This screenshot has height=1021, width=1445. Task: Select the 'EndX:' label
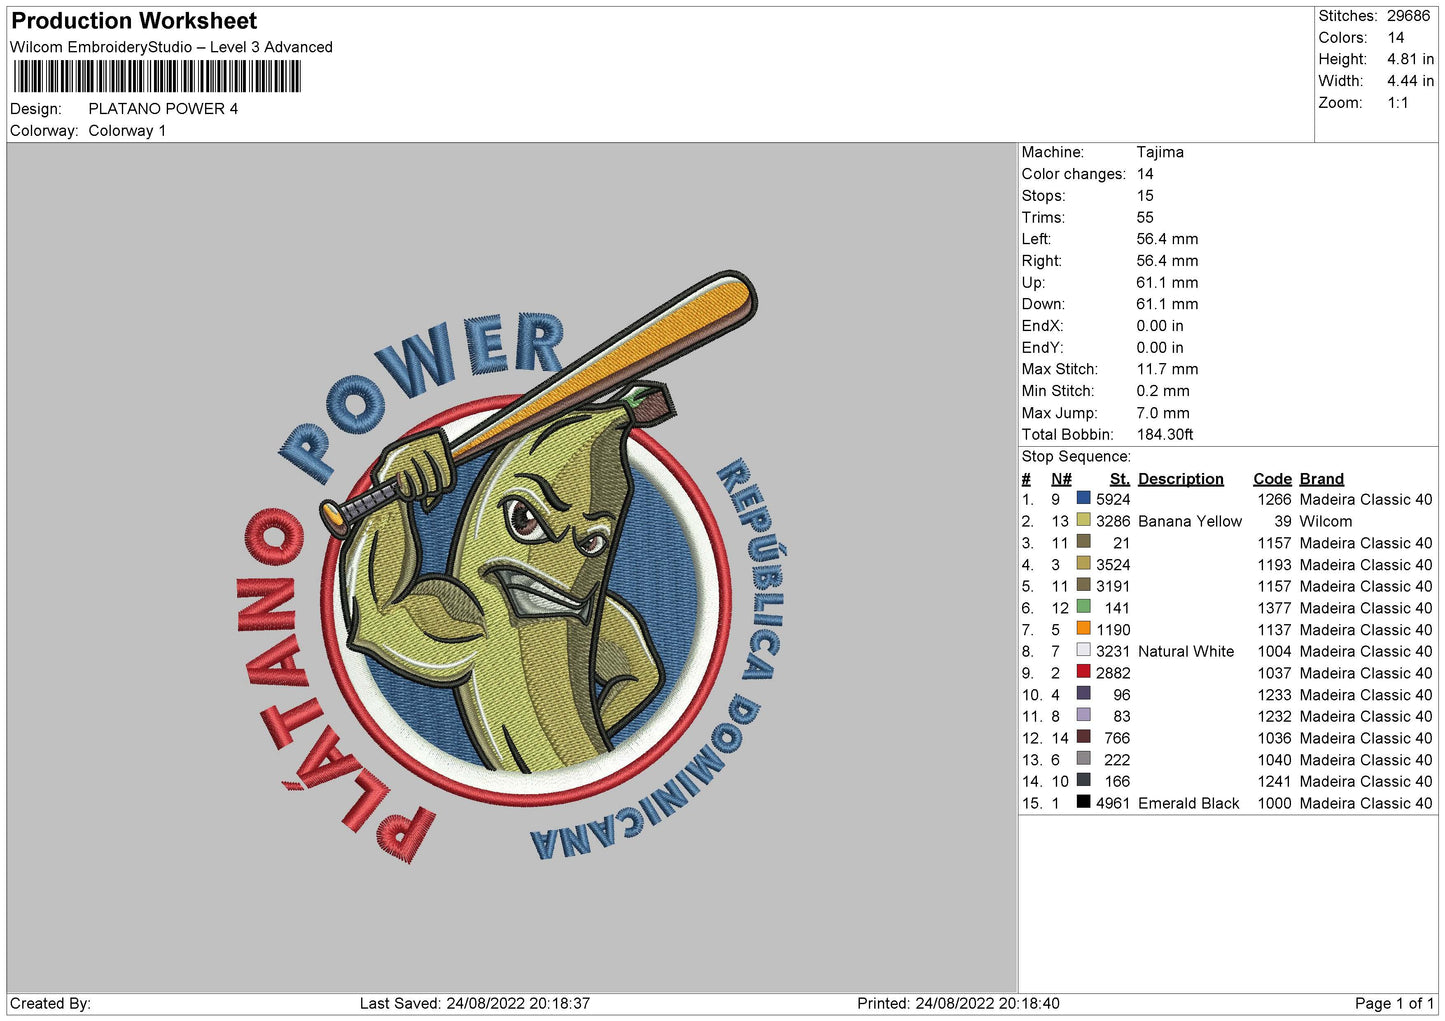[1042, 326]
